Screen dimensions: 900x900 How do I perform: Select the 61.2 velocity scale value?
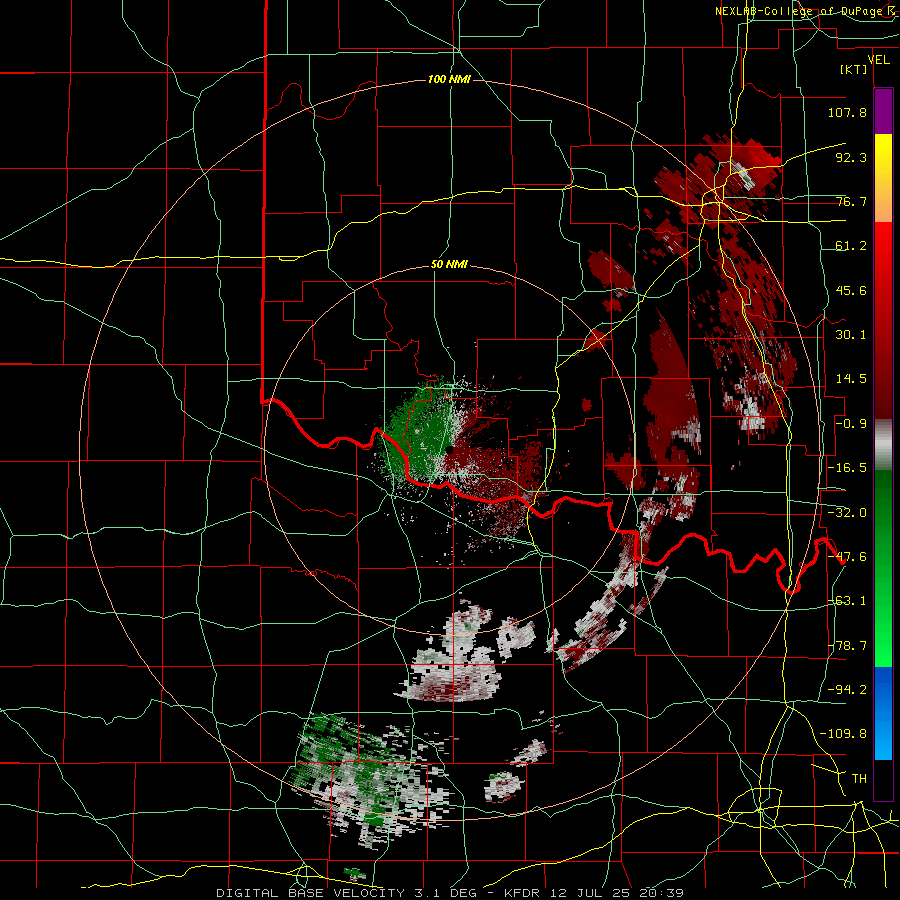click(x=851, y=246)
